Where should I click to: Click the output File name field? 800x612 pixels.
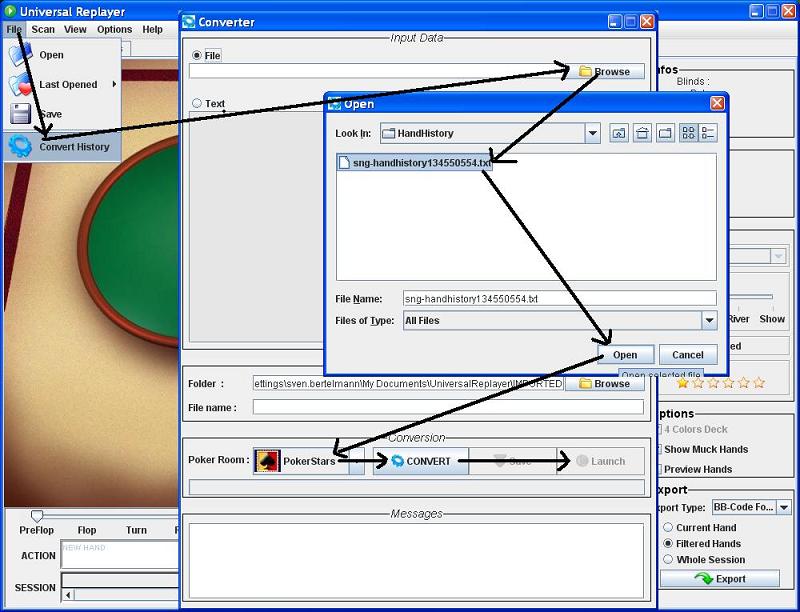click(448, 407)
